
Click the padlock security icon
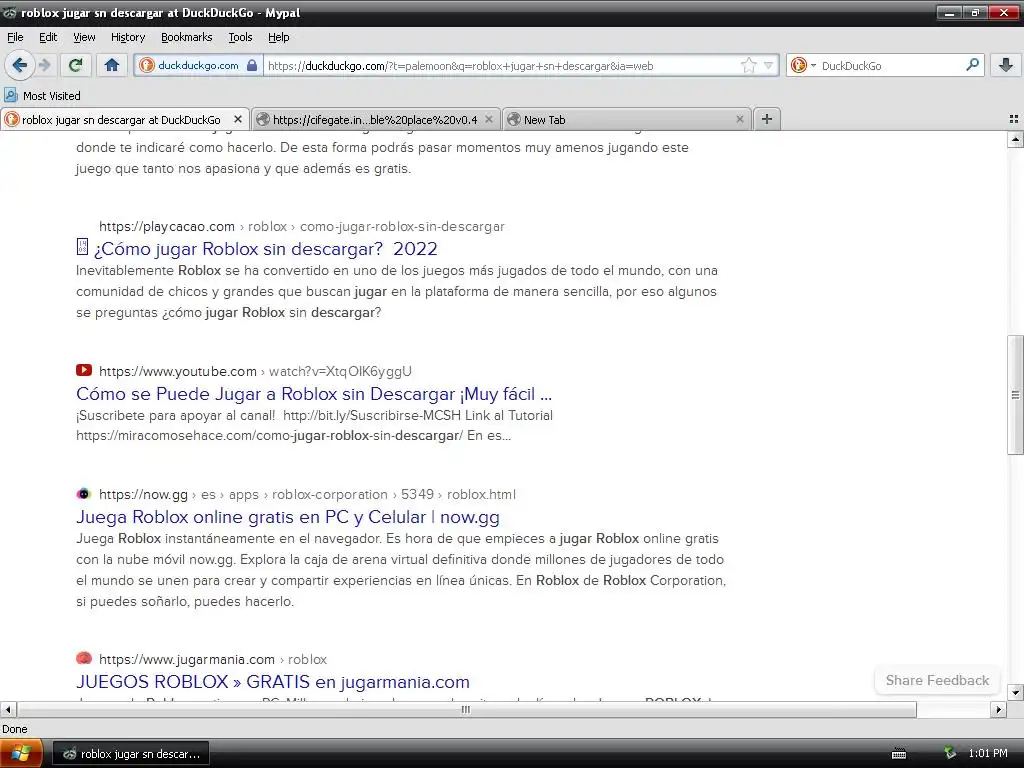pyautogui.click(x=252, y=65)
